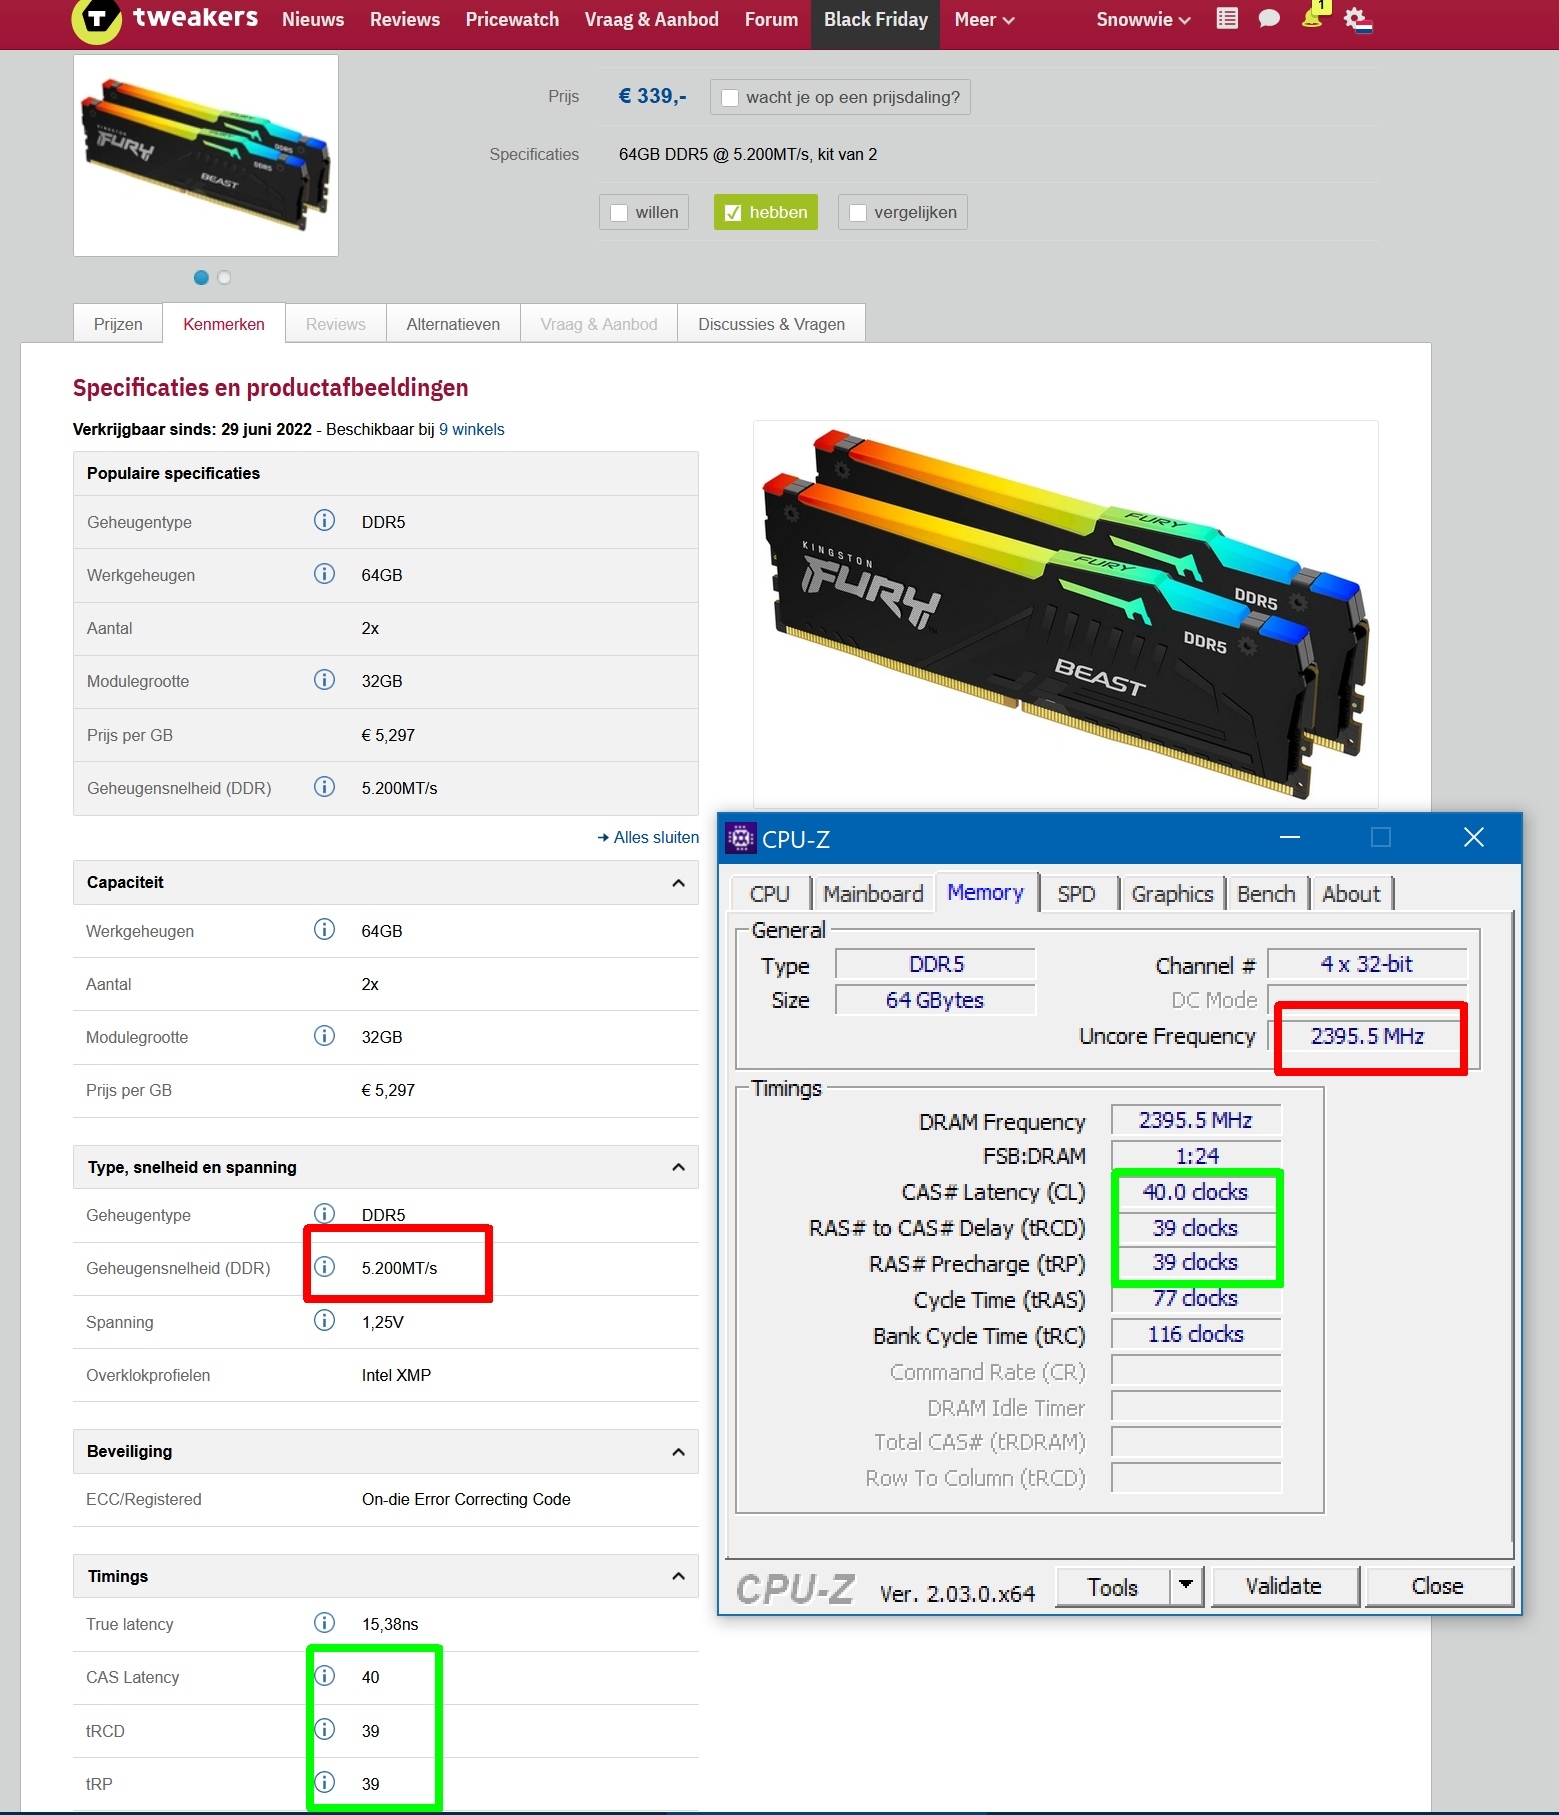Click info icon next to tRCD
1559x1815 pixels.
pyautogui.click(x=324, y=1729)
